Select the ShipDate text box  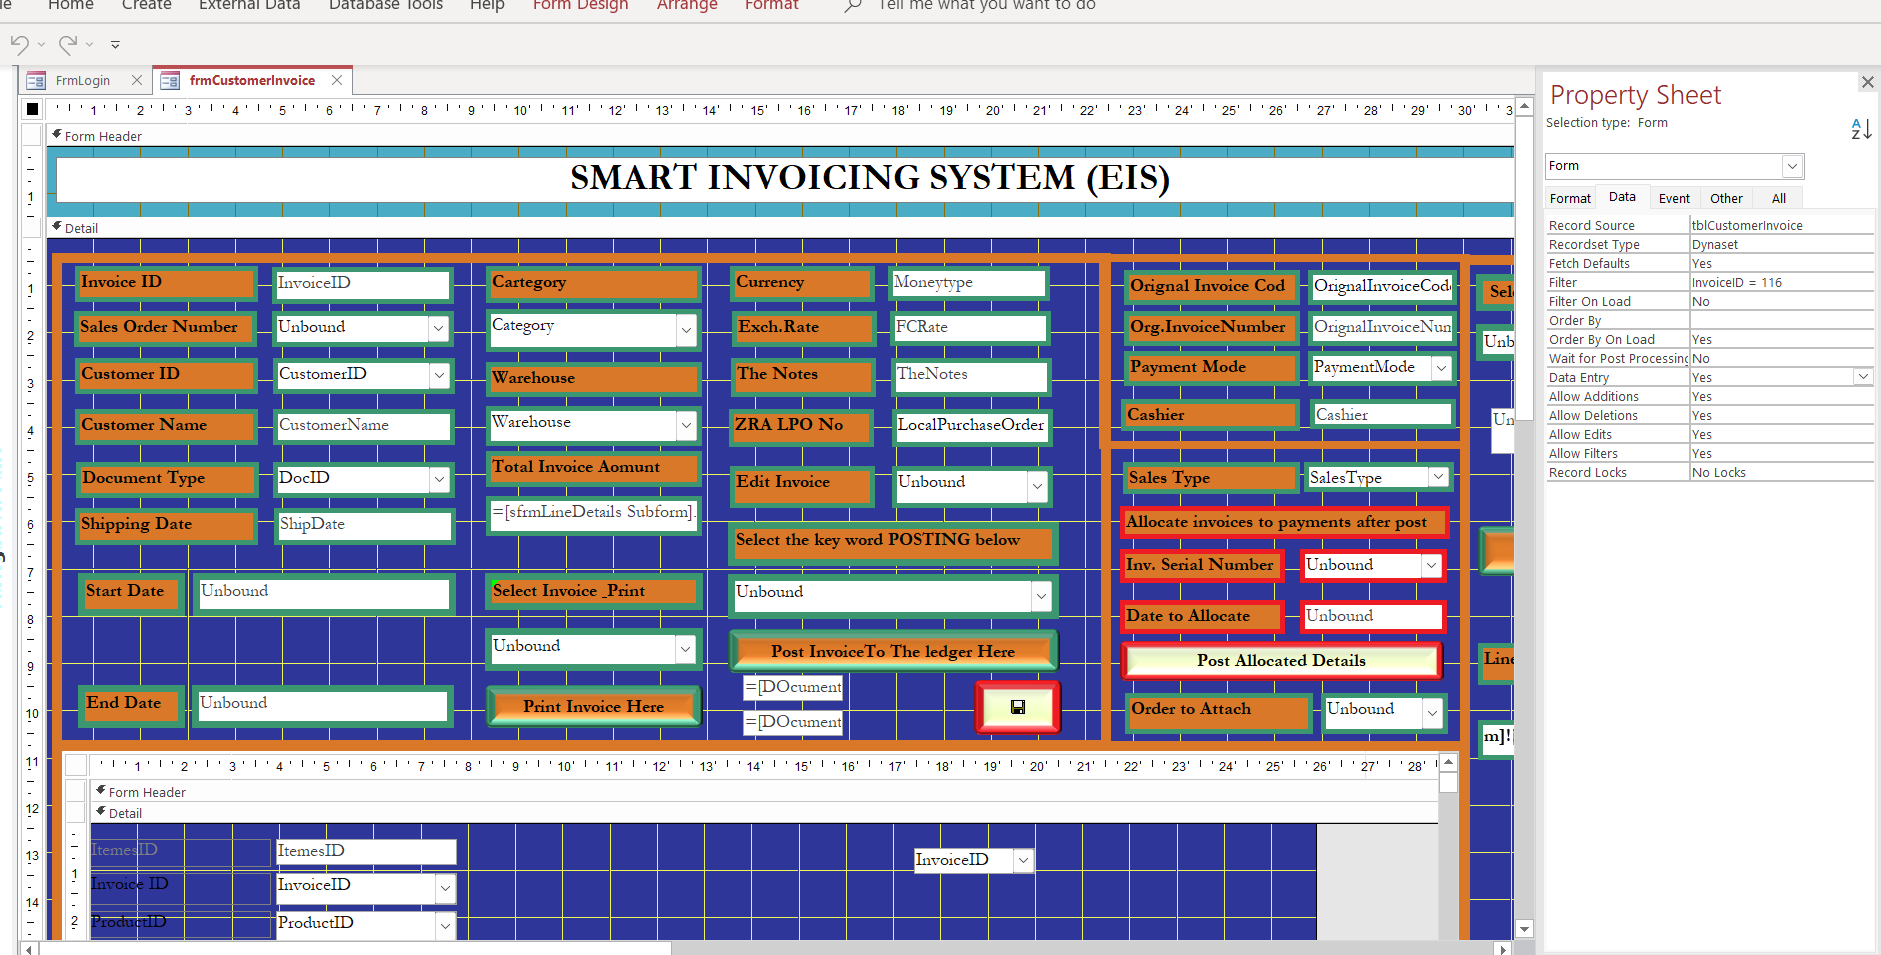point(365,525)
